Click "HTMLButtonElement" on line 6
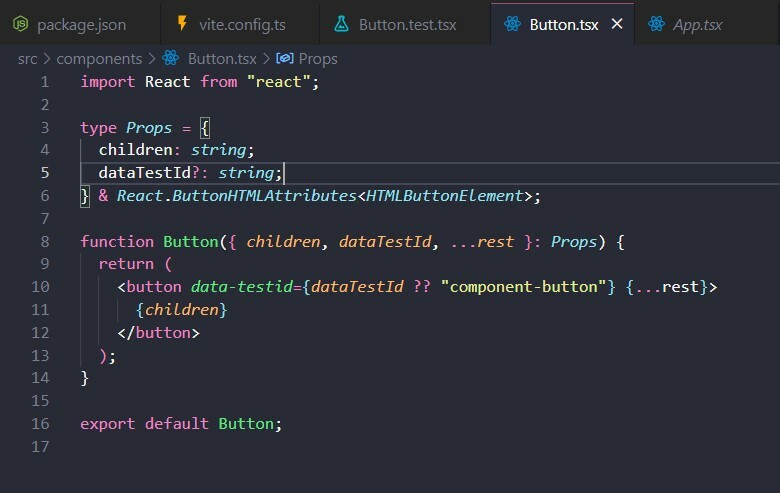This screenshot has width=780, height=493. click(444, 196)
